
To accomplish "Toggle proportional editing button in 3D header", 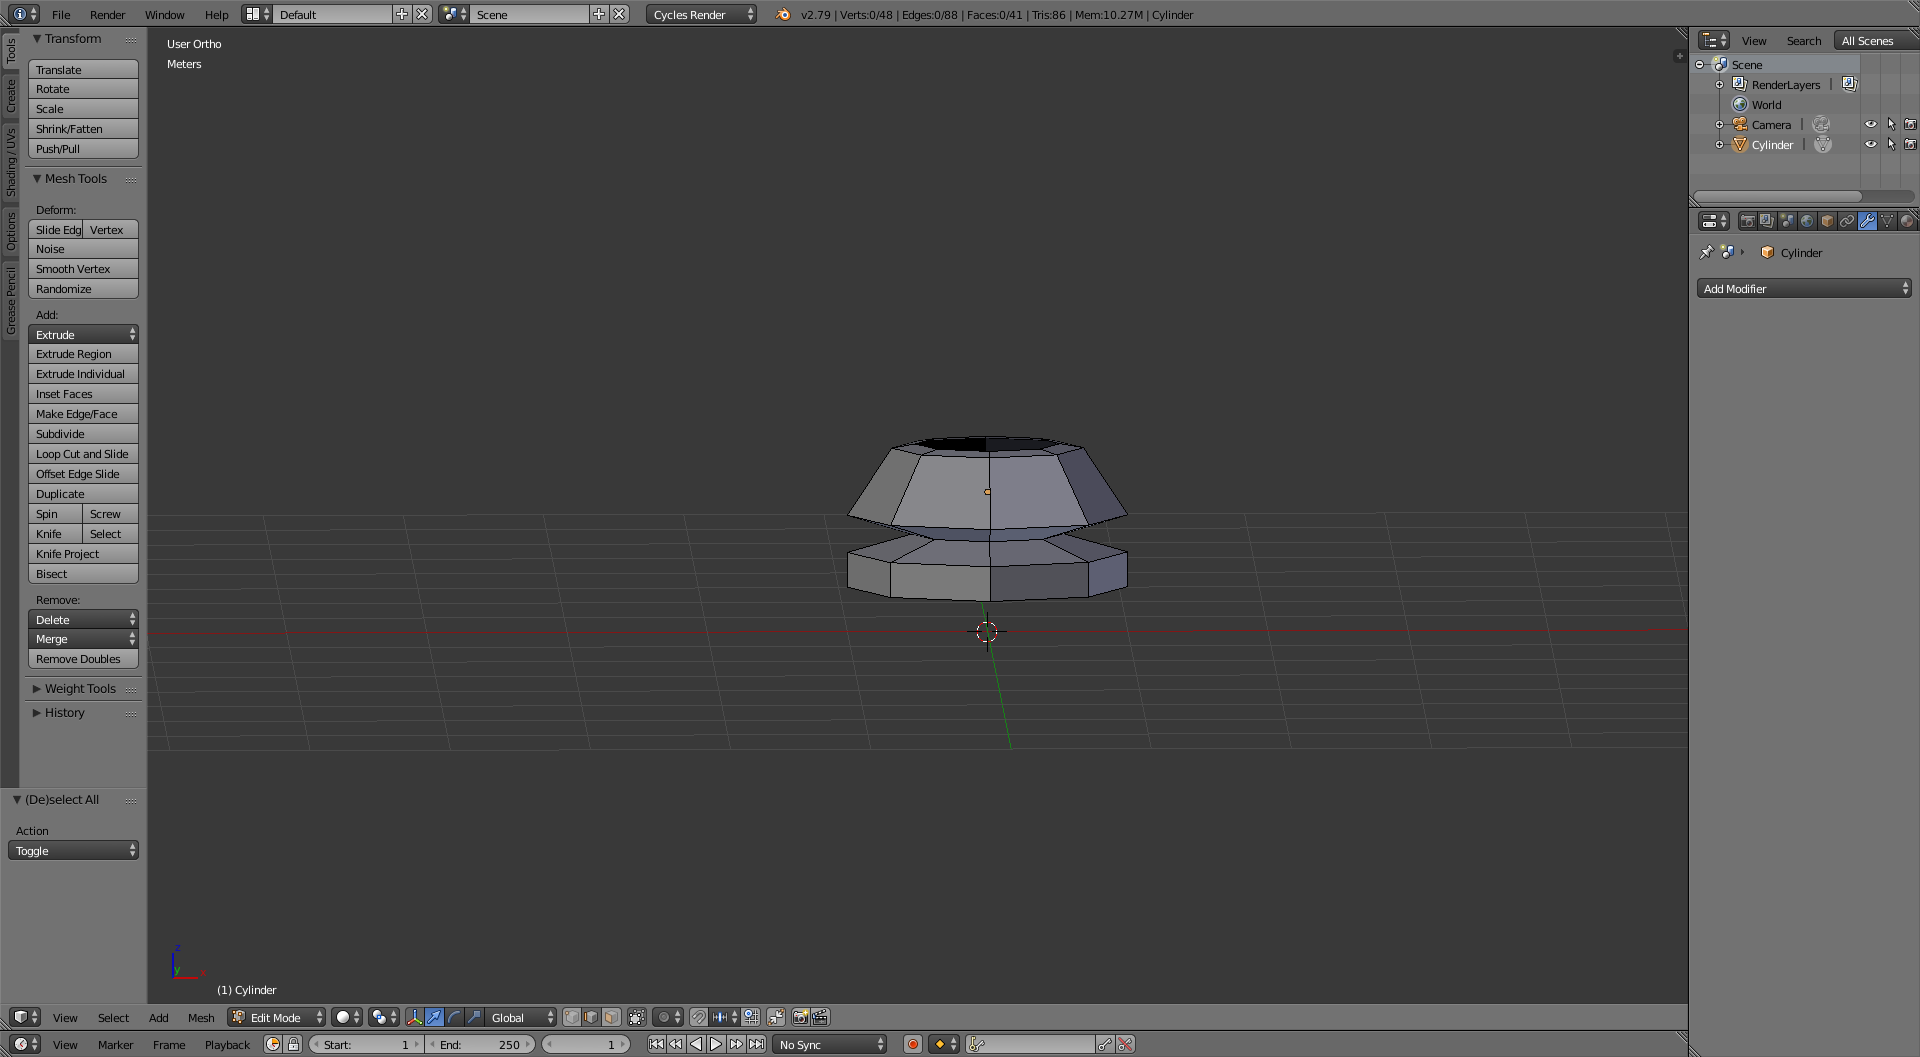I will click(x=668, y=1017).
